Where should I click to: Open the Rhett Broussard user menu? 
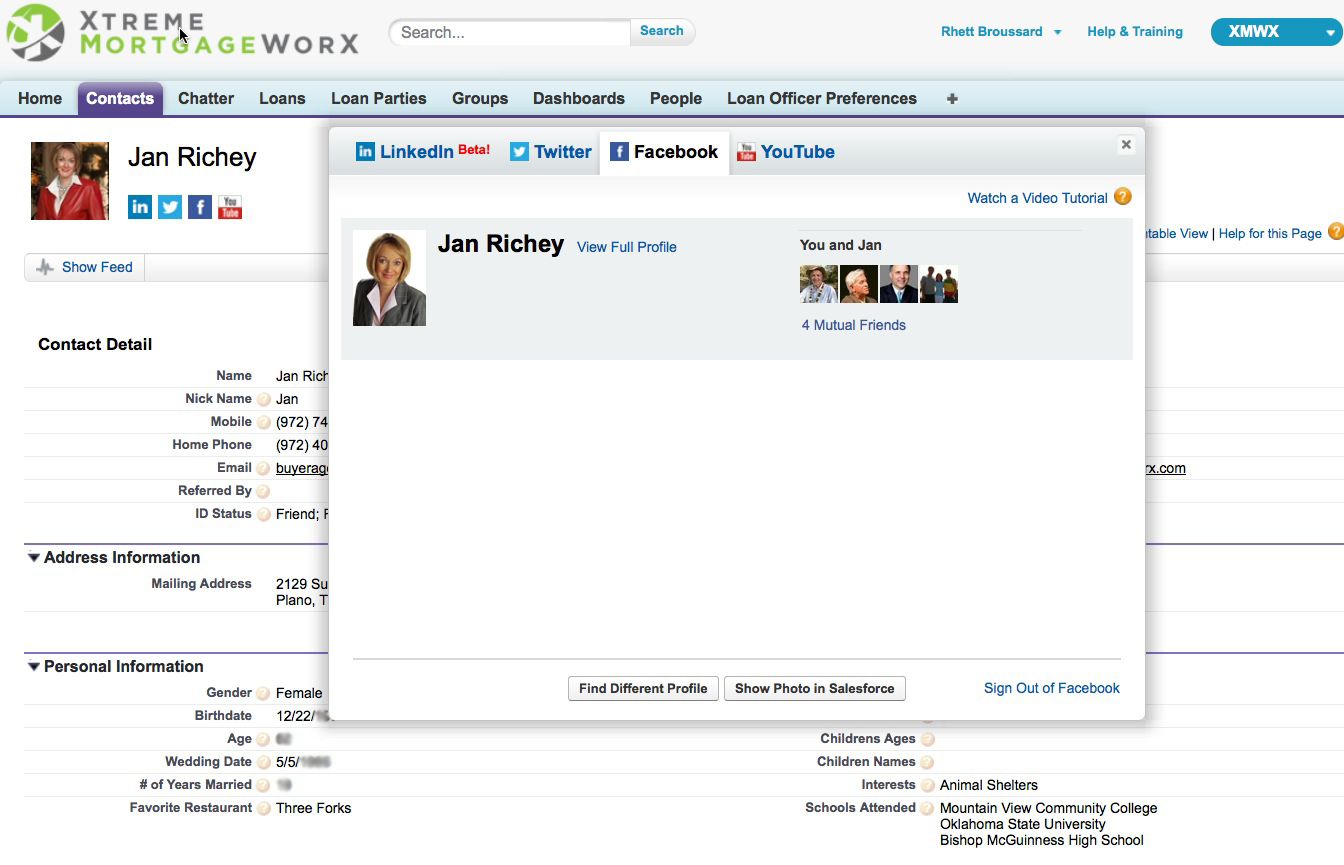[x=1001, y=32]
